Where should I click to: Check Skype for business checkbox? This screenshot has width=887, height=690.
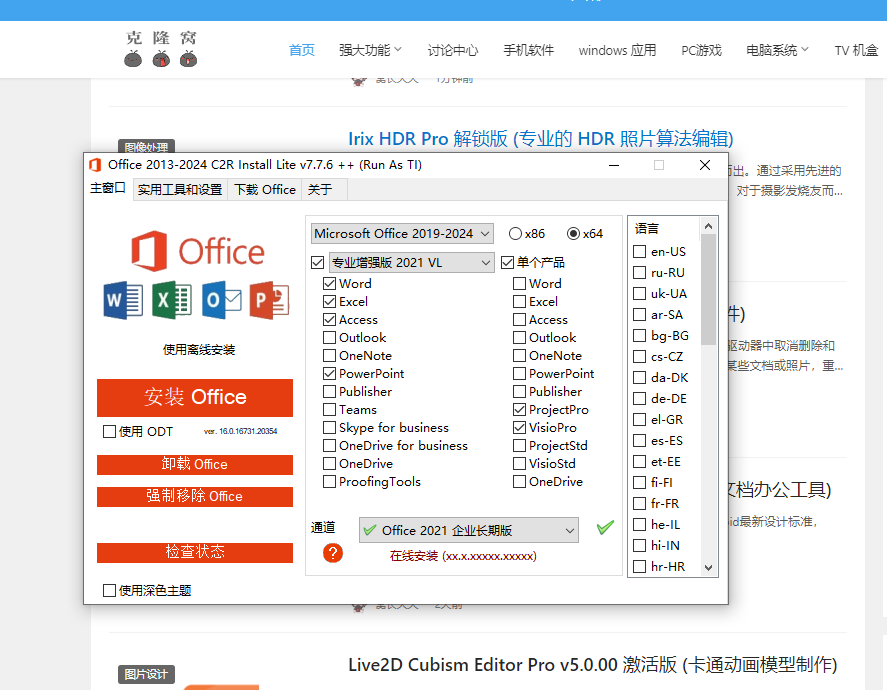(x=329, y=428)
